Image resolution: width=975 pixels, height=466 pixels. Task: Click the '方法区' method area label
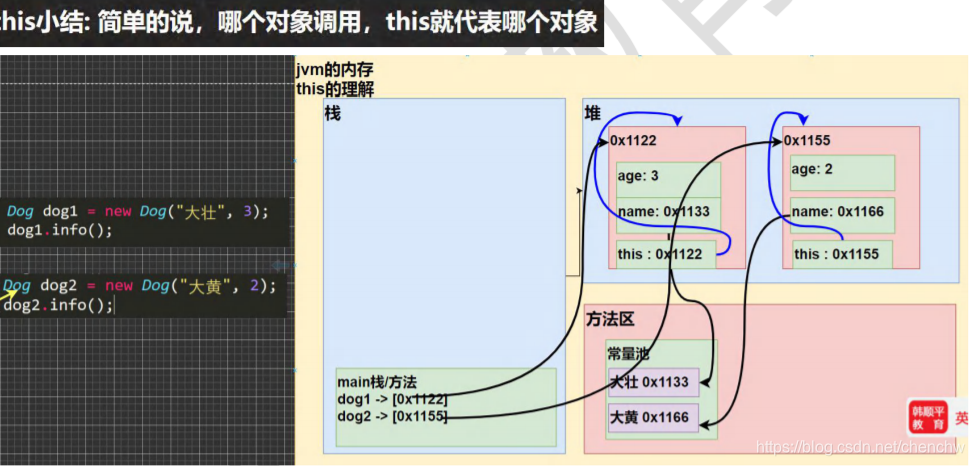pos(610,320)
